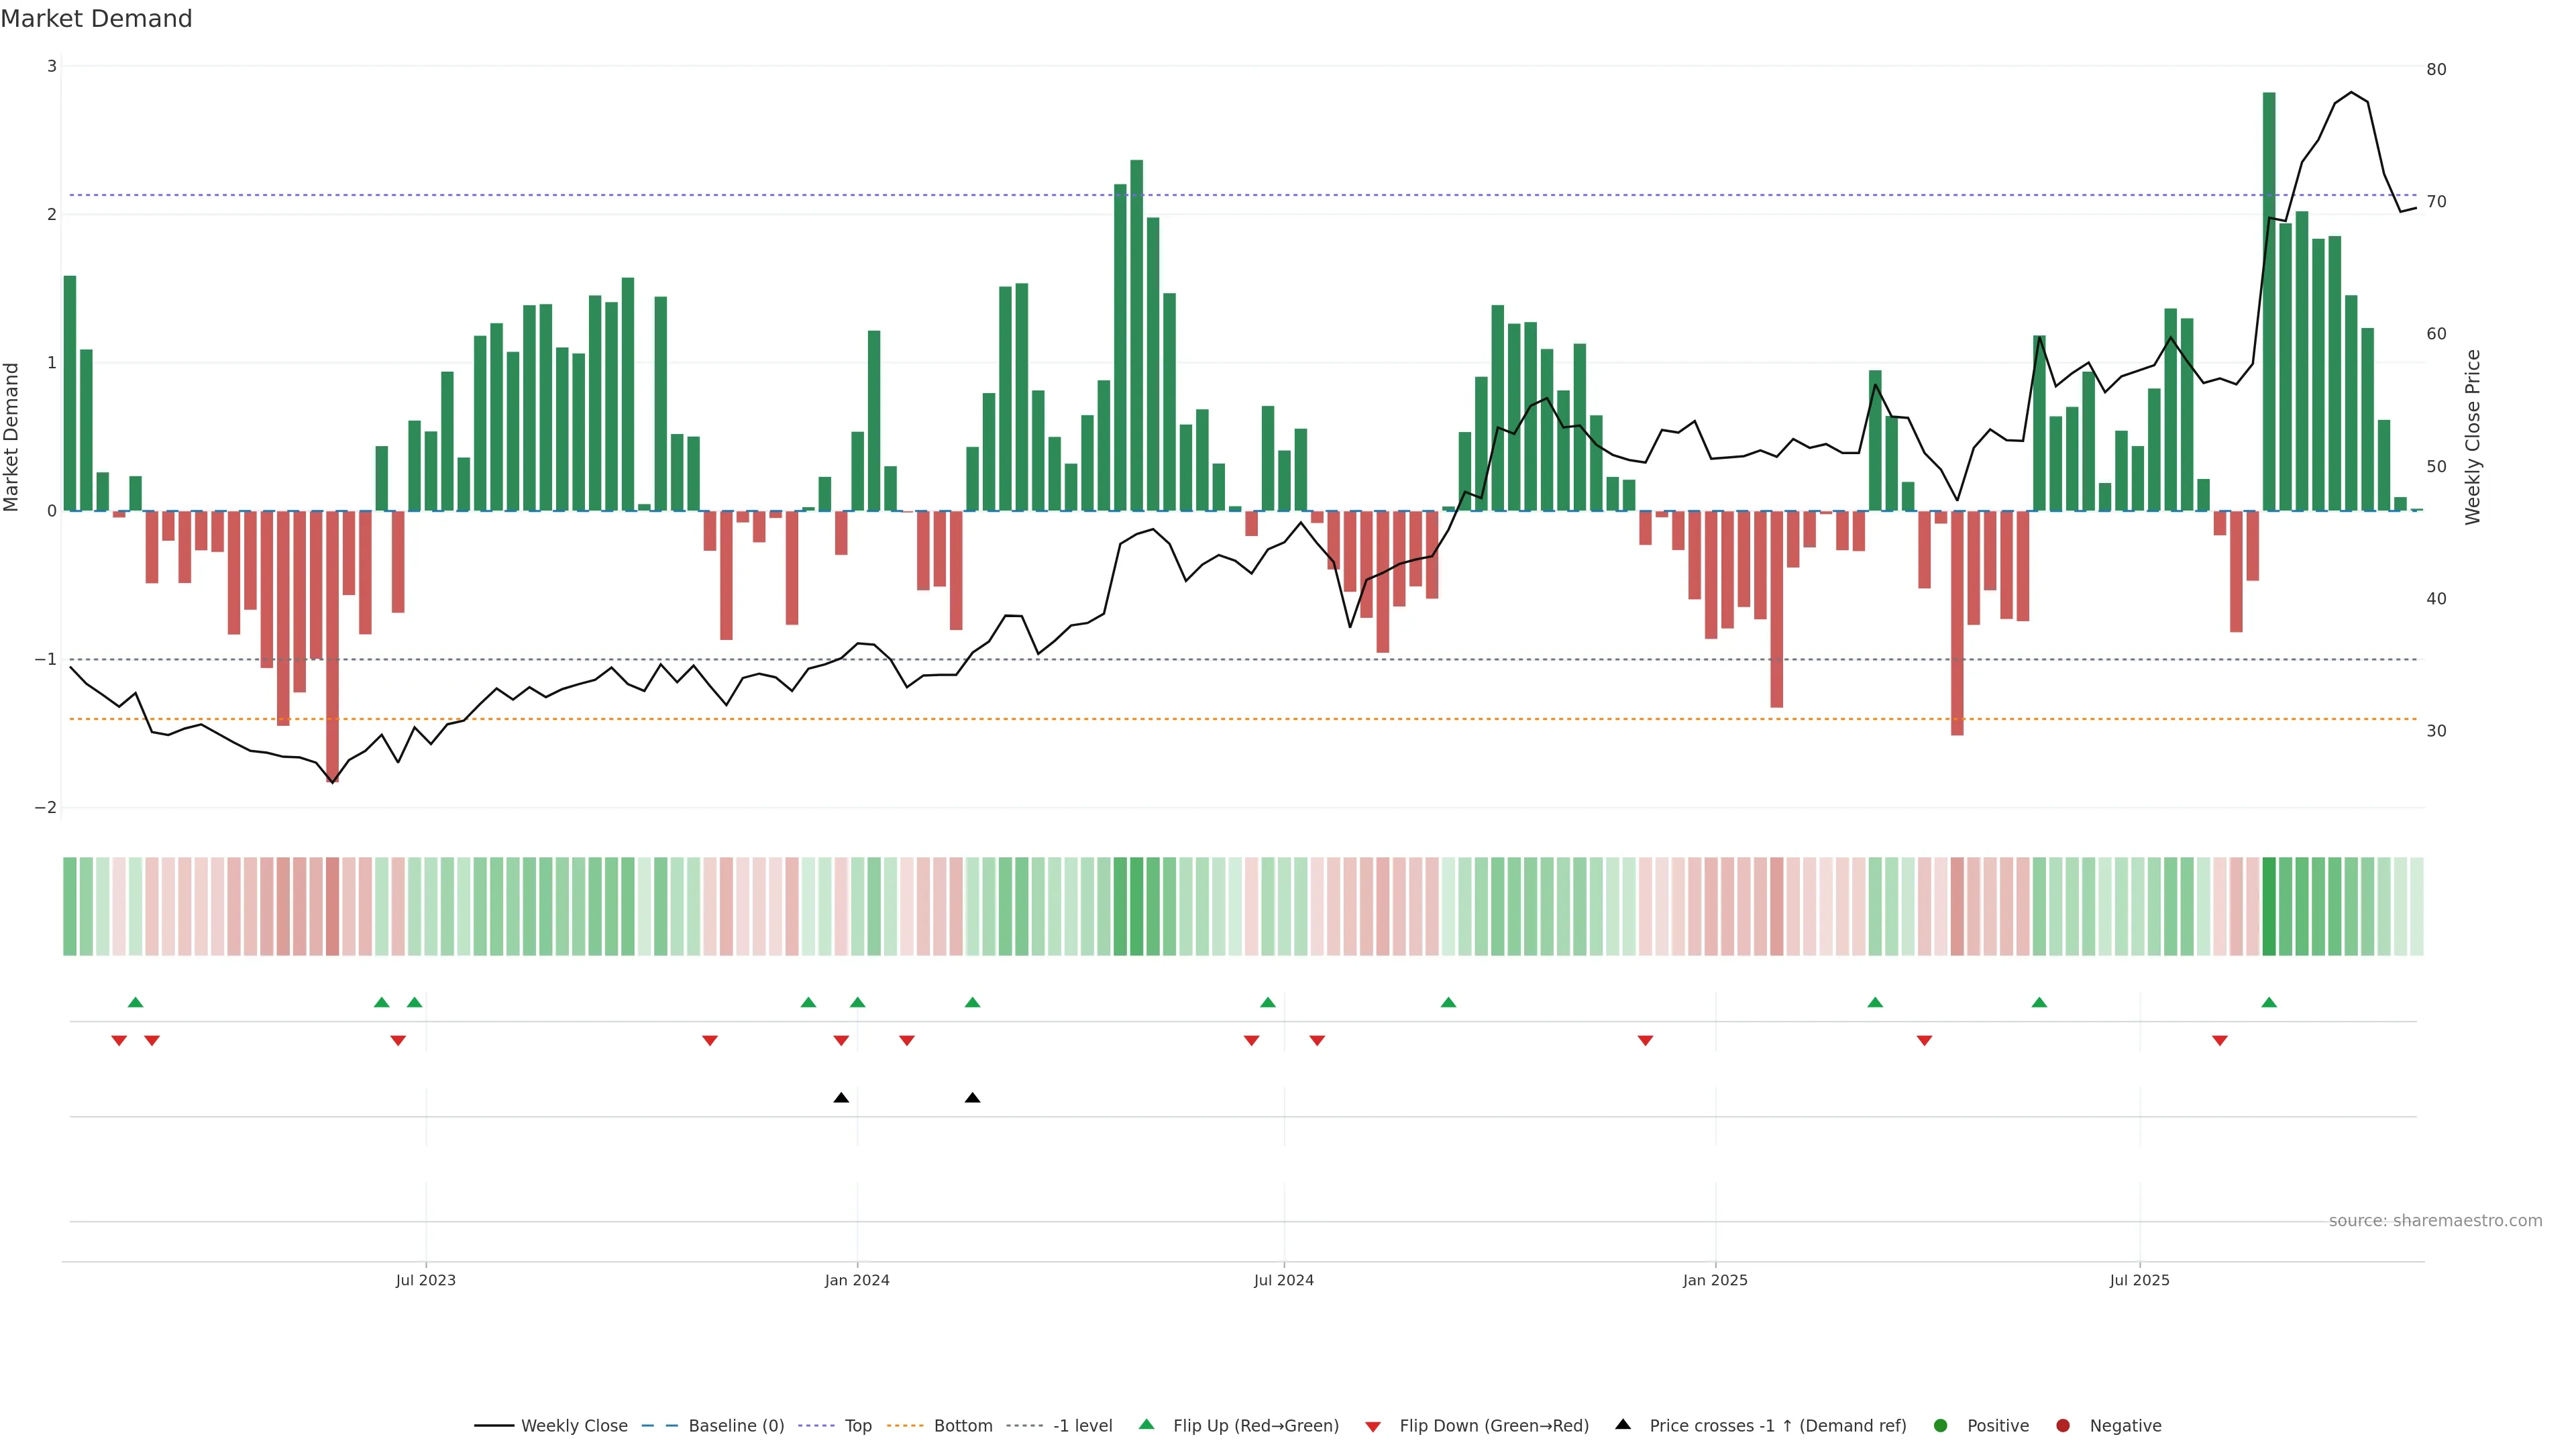Image resolution: width=2576 pixels, height=1449 pixels.
Task: Click first black price-cross triangle near Jan 2024
Action: point(841,1098)
